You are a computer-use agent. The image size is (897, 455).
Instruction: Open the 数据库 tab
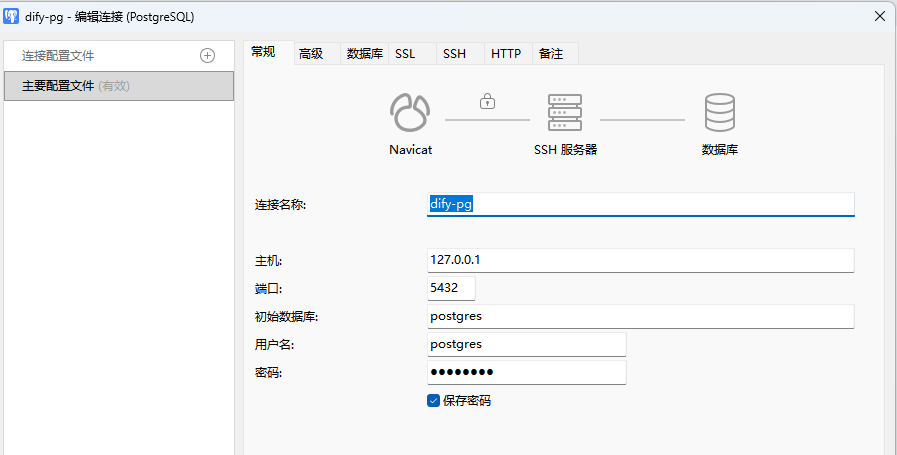[364, 54]
